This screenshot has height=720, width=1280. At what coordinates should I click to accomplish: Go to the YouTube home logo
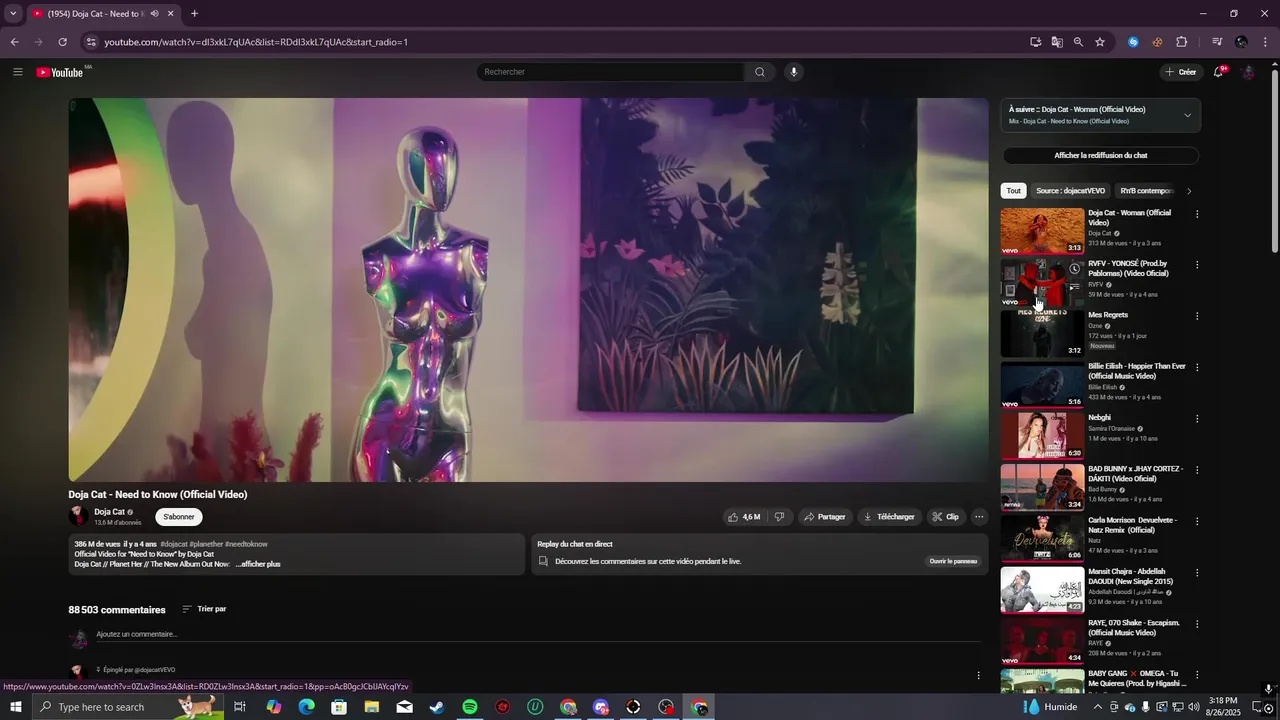pos(61,72)
